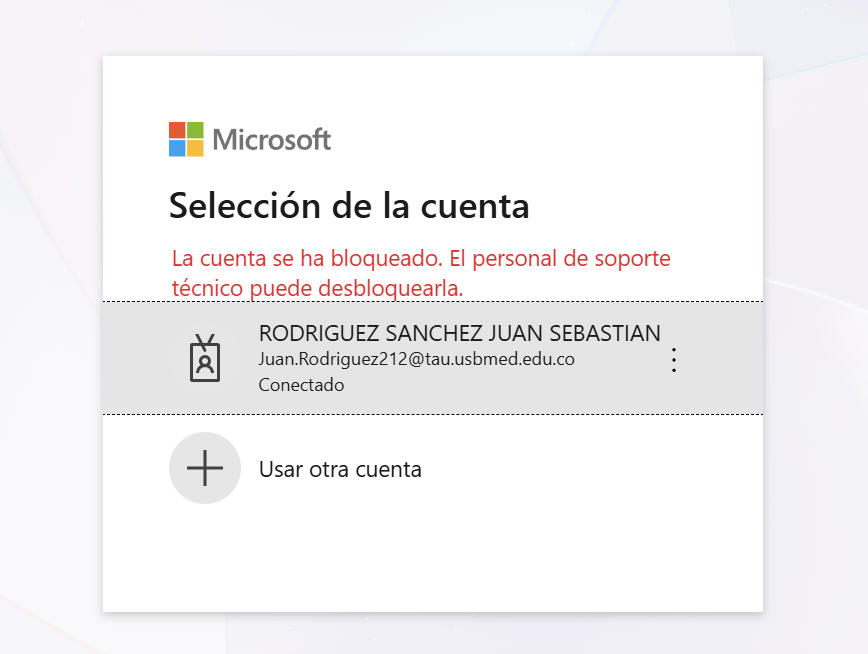The height and width of the screenshot is (654, 868).
Task: Select the green square in the Microsoft logo
Action: pos(195,130)
